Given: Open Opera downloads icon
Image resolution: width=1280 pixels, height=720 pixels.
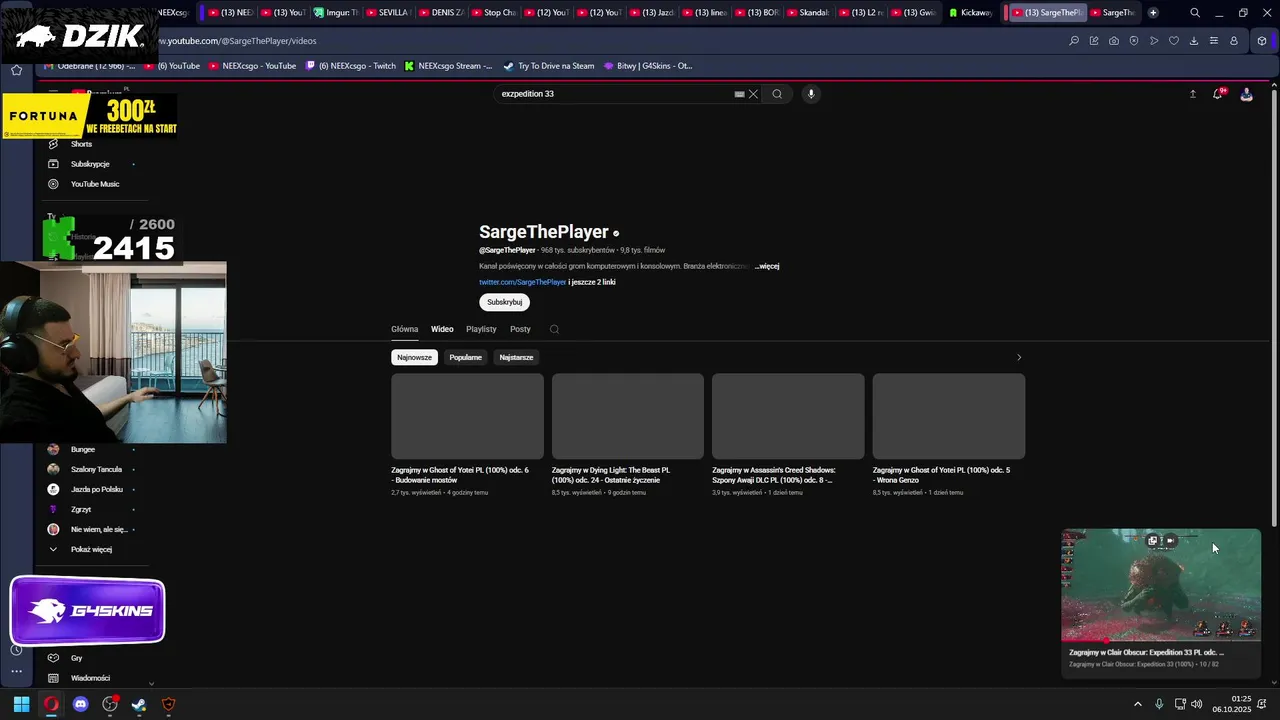Looking at the screenshot, I should (1194, 41).
